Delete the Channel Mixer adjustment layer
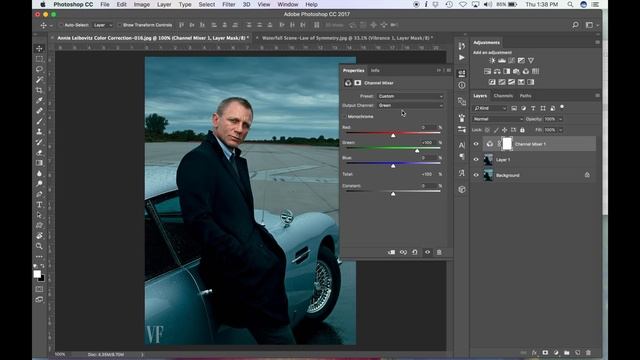Screen dimensions: 640x360 tap(439, 252)
